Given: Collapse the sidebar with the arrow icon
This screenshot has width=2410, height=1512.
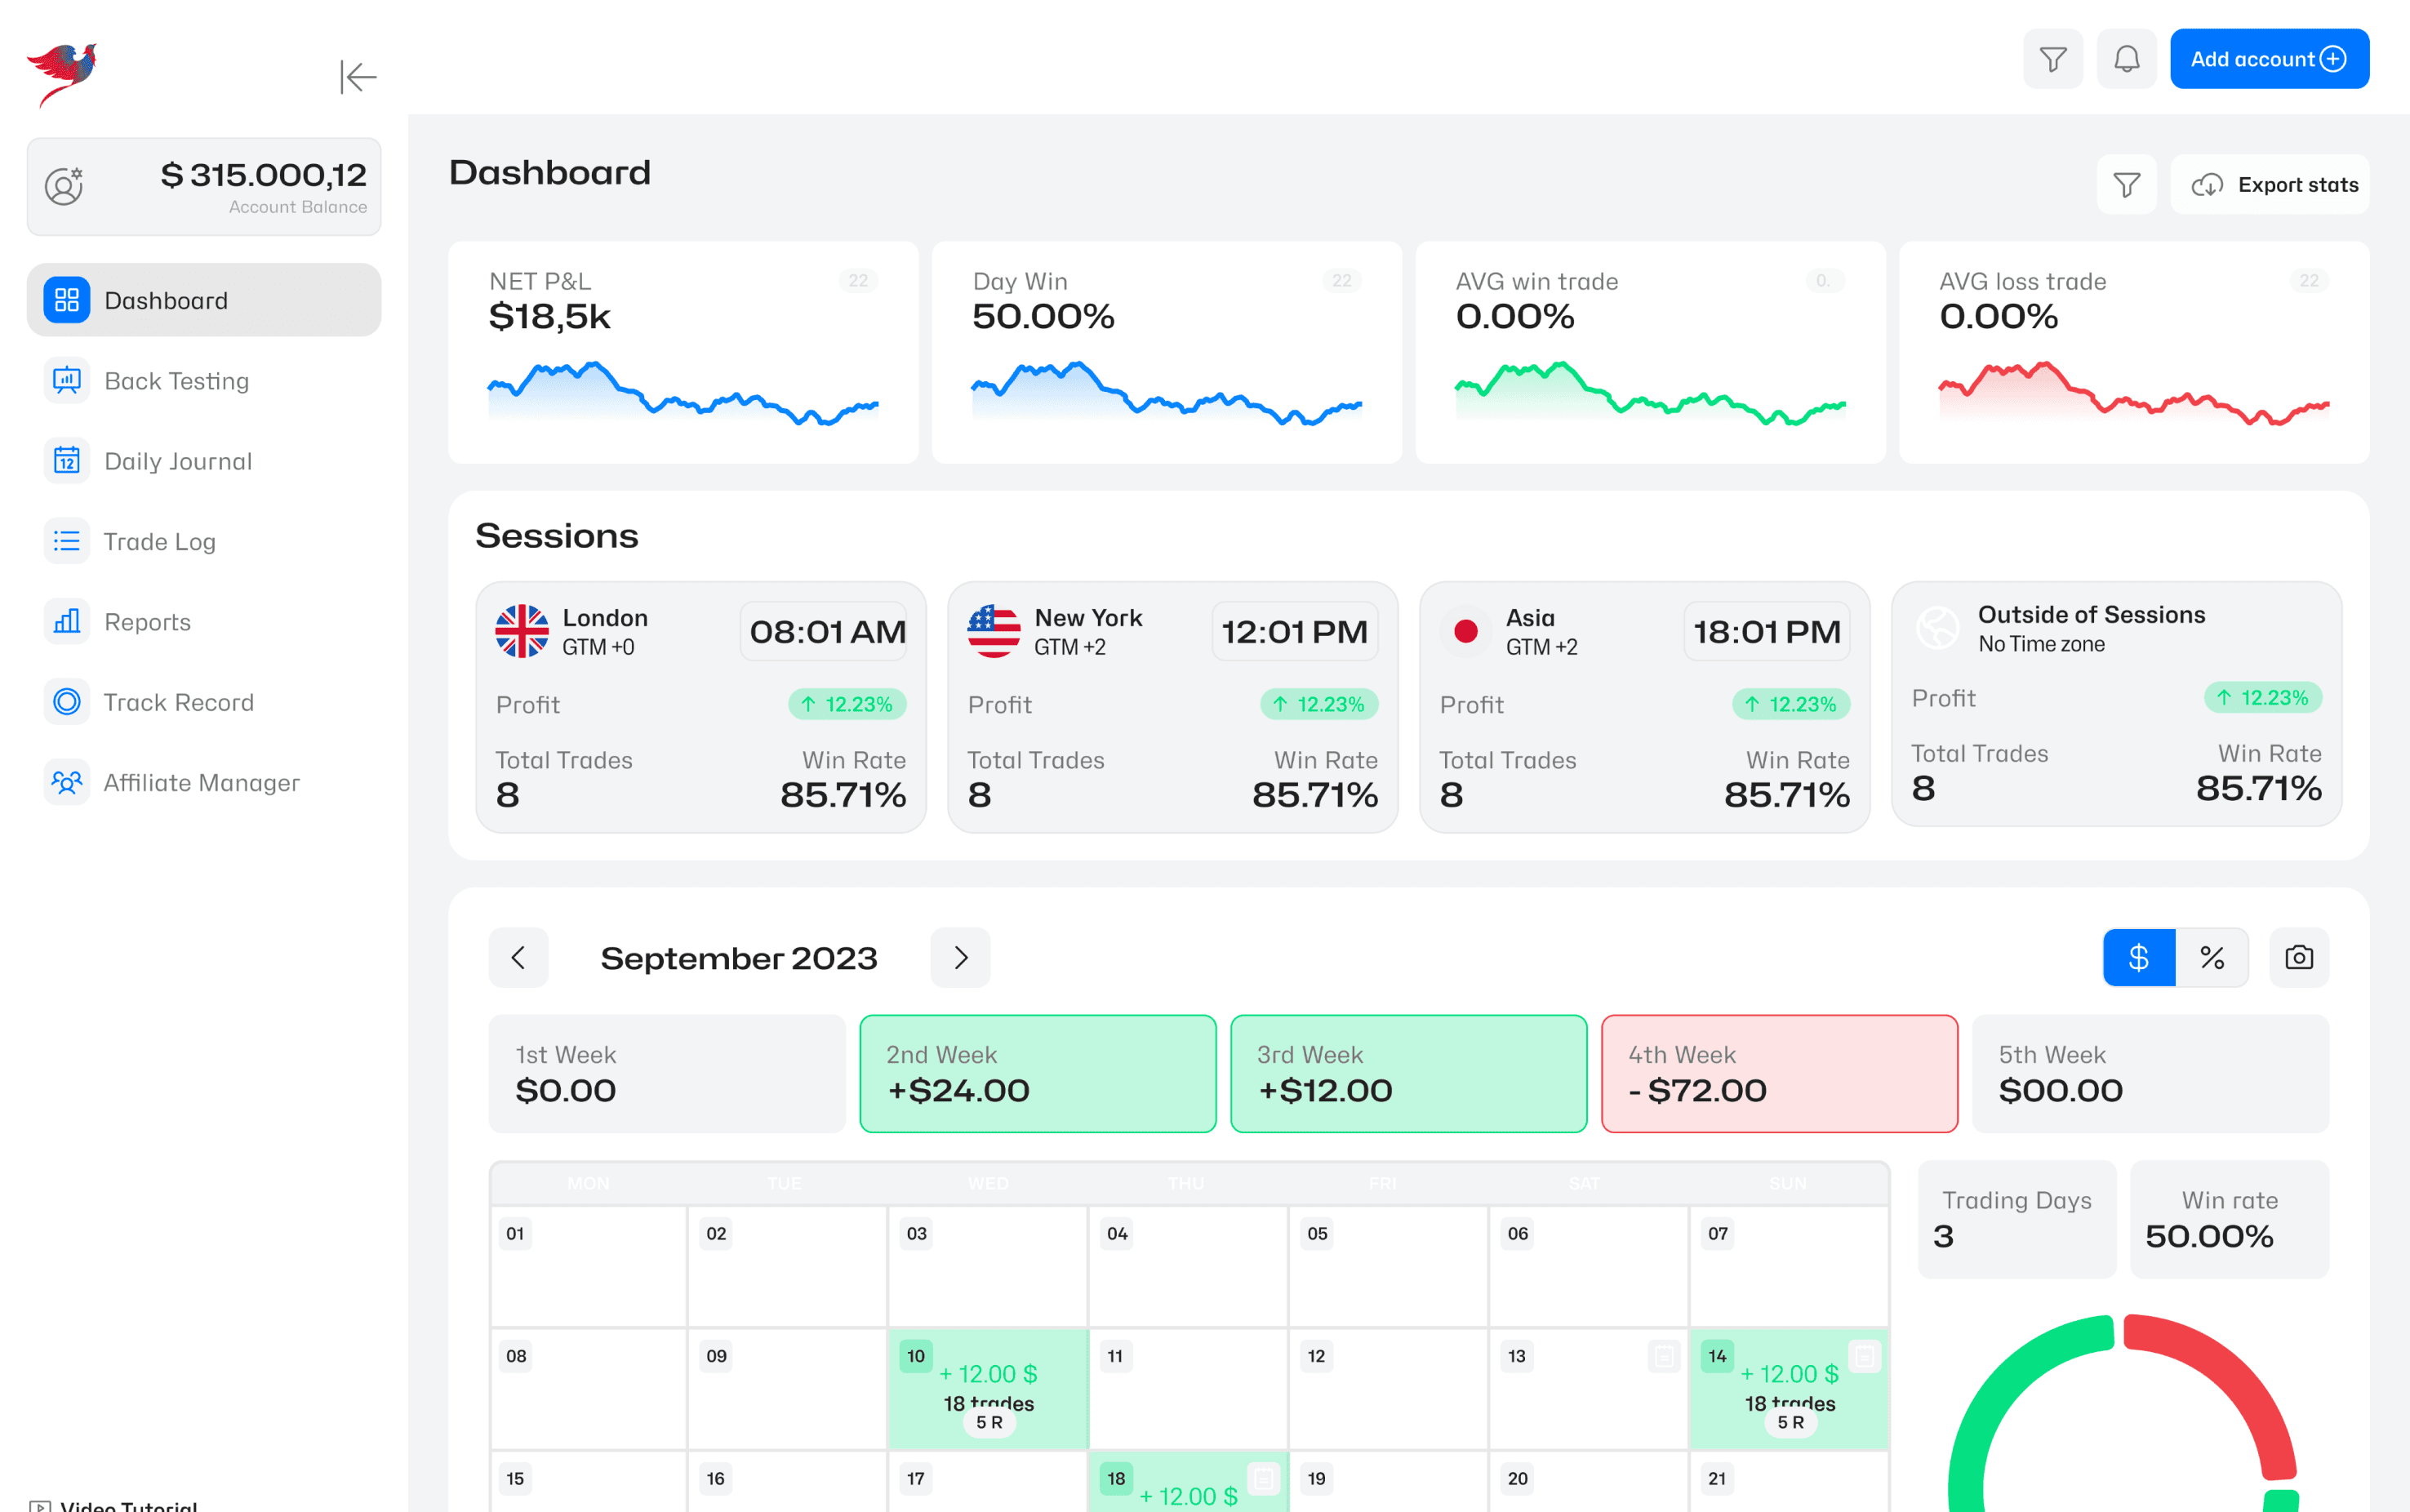Looking at the screenshot, I should click(x=358, y=77).
